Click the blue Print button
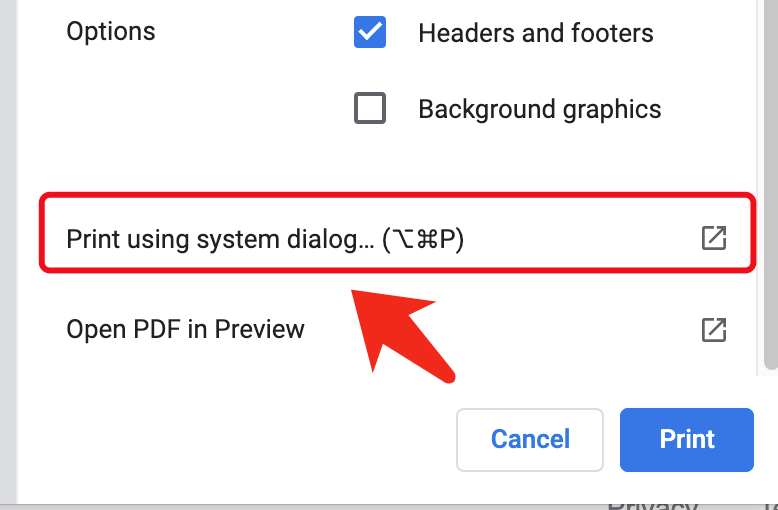The width and height of the screenshot is (778, 510). coord(686,439)
